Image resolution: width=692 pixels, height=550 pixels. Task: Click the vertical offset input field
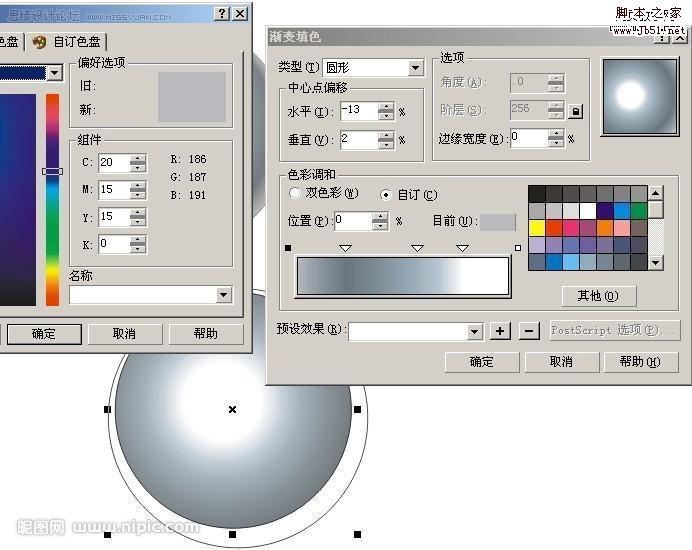(x=360, y=139)
